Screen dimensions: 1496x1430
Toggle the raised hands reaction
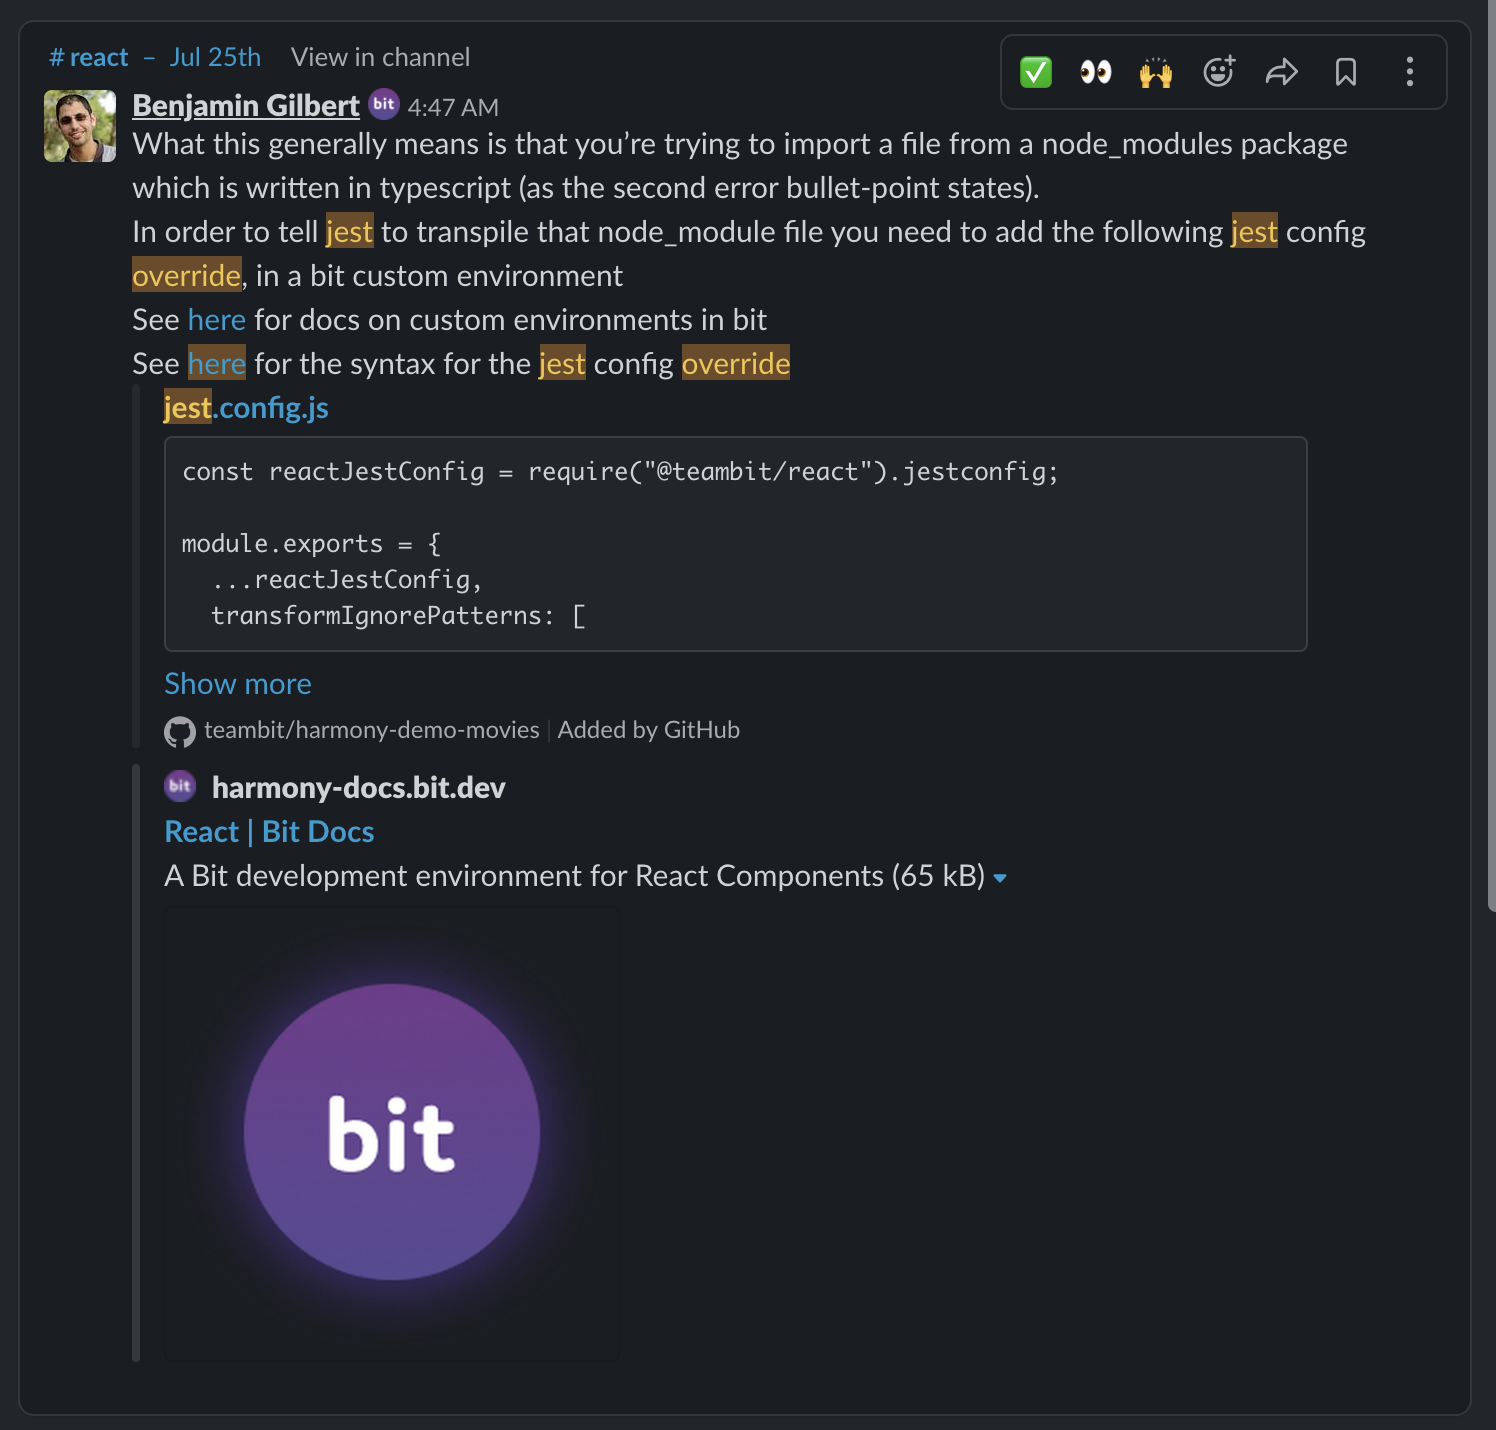(1154, 71)
